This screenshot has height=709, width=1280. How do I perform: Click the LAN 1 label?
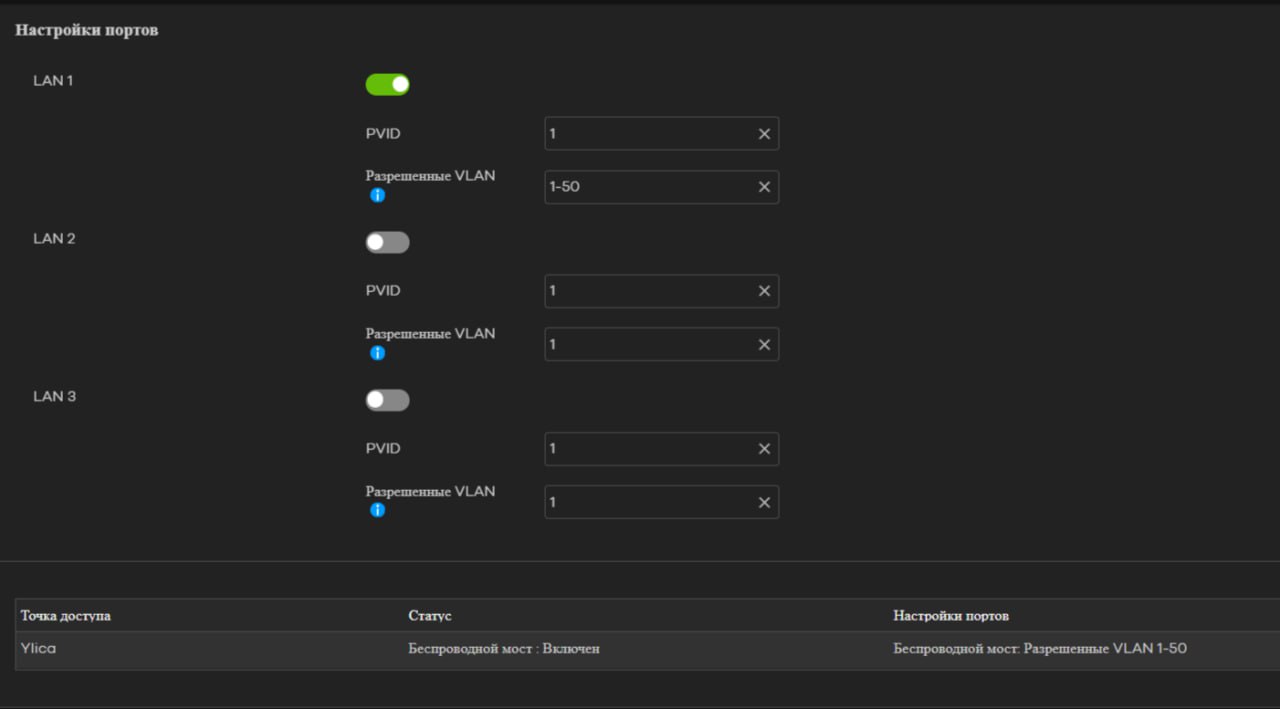coord(53,81)
